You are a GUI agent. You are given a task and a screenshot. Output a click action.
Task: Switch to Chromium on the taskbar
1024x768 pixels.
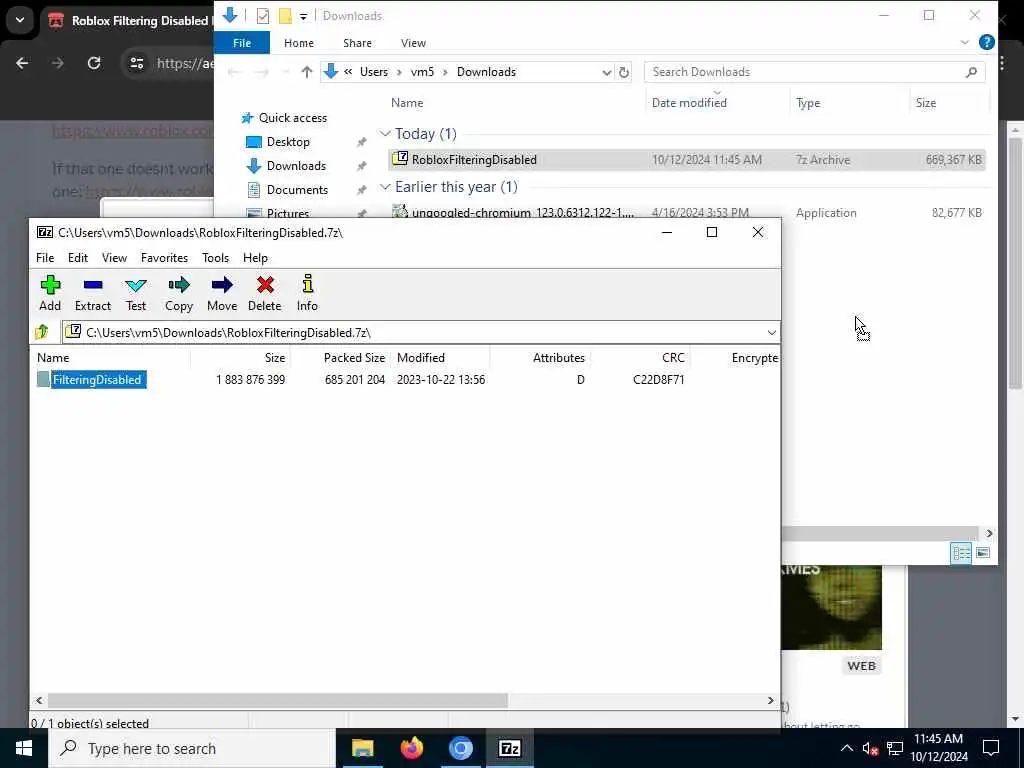point(460,748)
